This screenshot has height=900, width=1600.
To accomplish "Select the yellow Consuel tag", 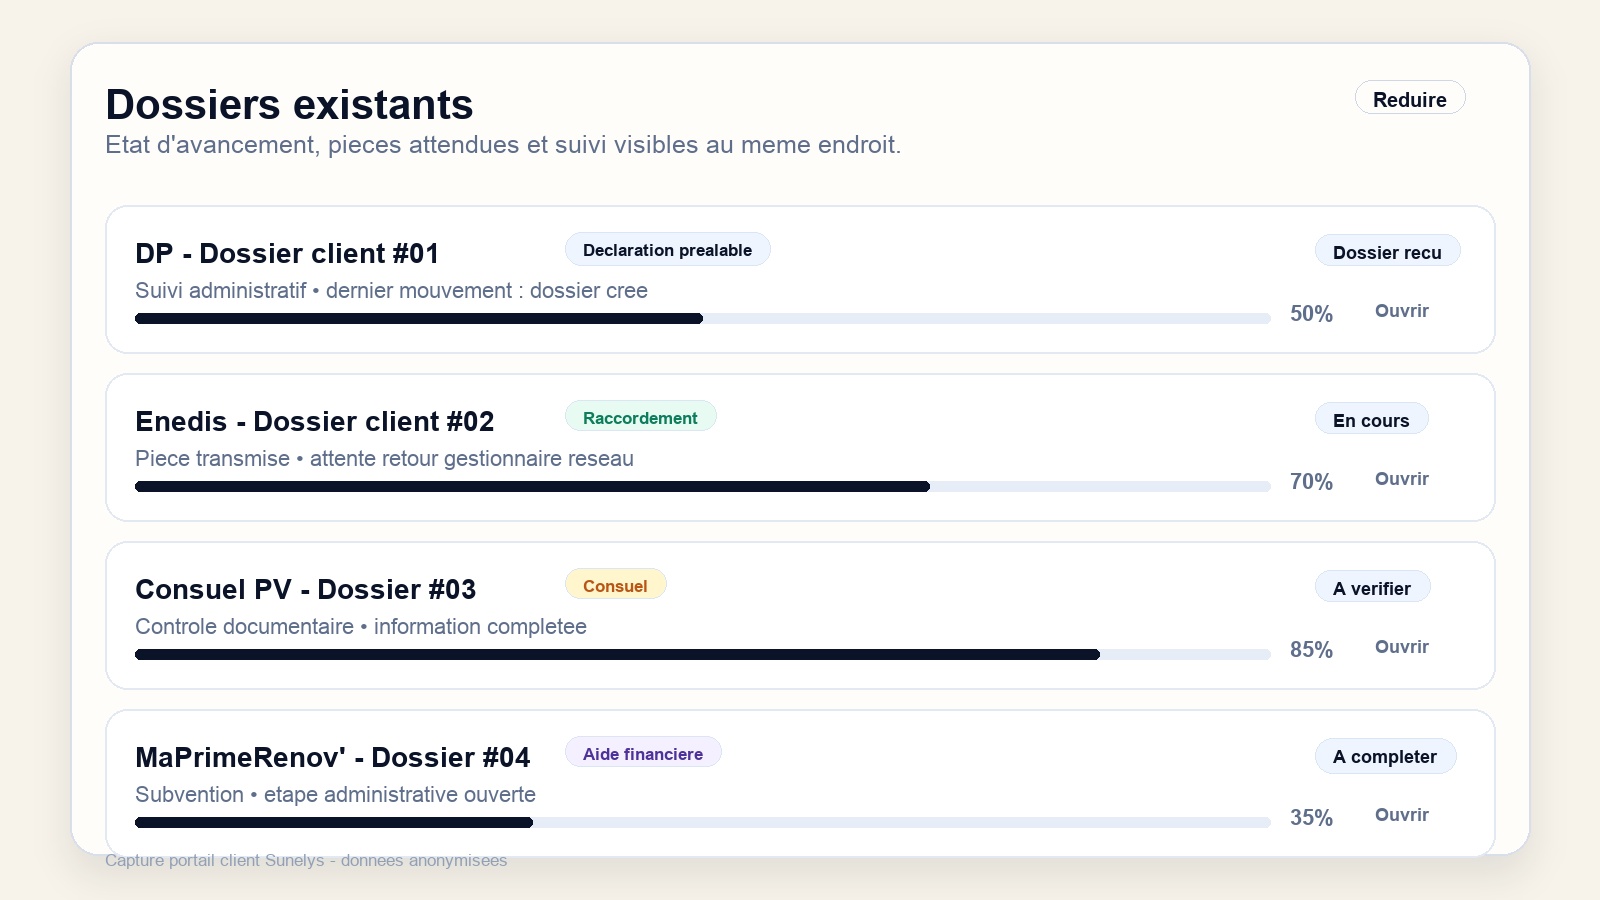I will click(615, 586).
